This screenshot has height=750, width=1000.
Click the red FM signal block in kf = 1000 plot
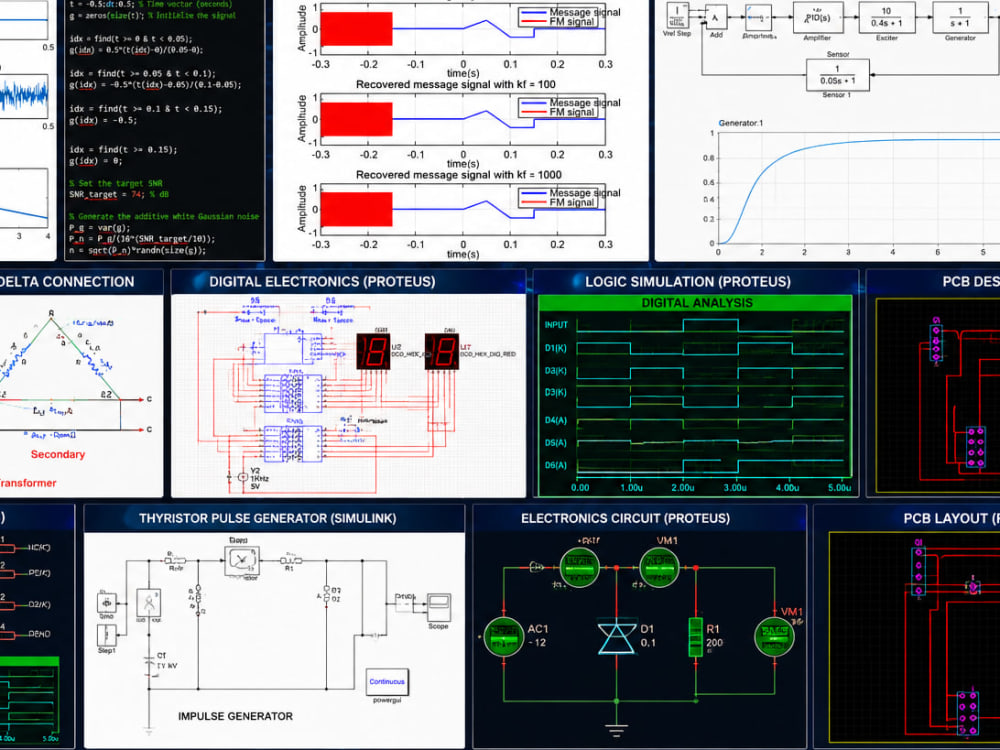tap(356, 209)
